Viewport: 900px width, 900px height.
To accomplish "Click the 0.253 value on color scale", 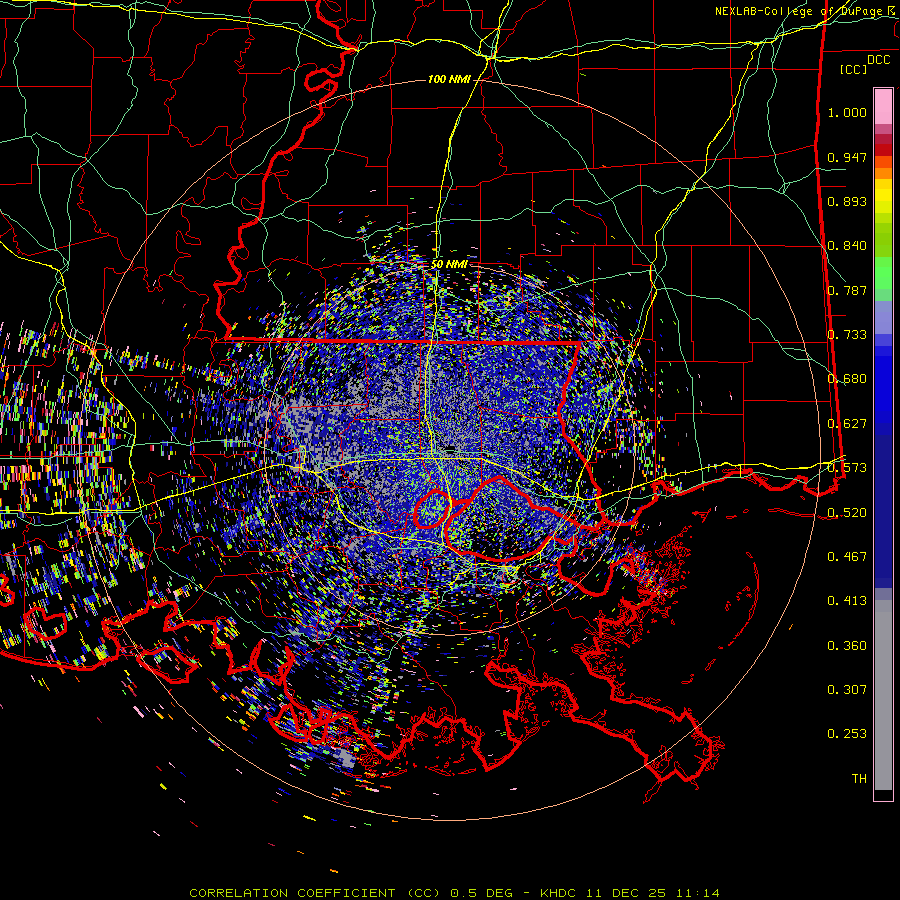I will click(x=847, y=734).
